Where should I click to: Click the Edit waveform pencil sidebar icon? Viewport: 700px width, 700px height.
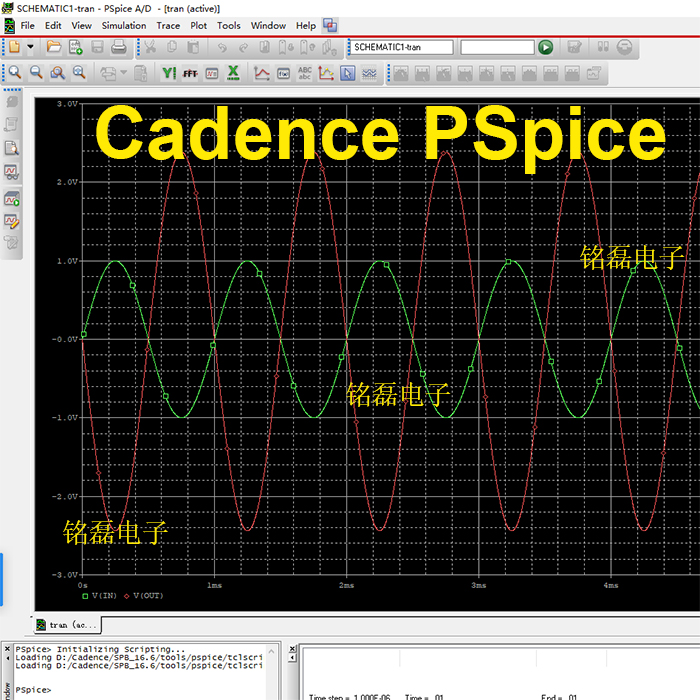coord(11,221)
